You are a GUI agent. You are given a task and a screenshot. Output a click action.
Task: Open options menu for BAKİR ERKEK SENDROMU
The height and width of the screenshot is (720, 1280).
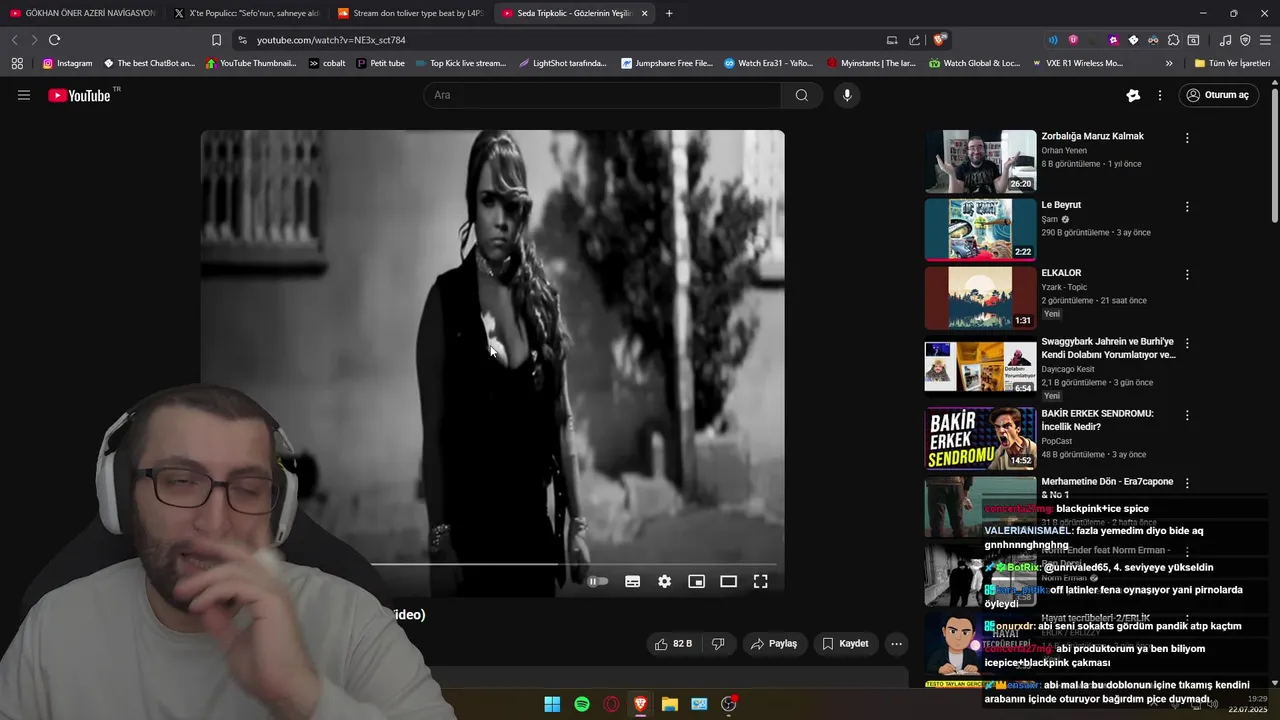pos(1187,415)
